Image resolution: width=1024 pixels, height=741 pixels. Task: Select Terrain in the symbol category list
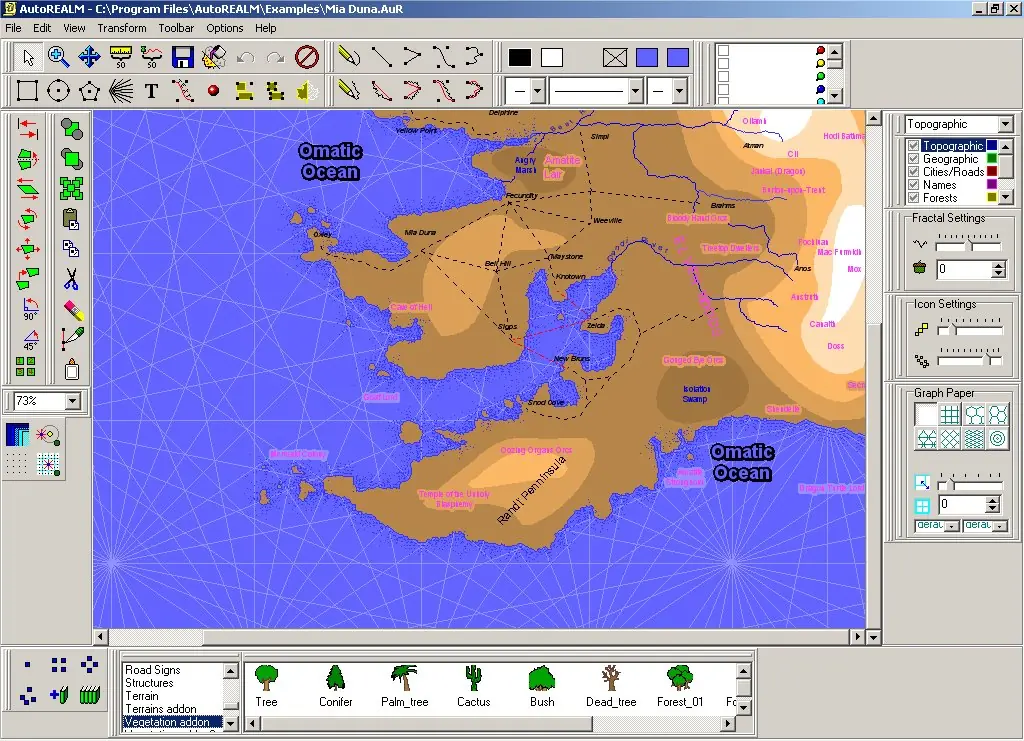[x=142, y=696]
